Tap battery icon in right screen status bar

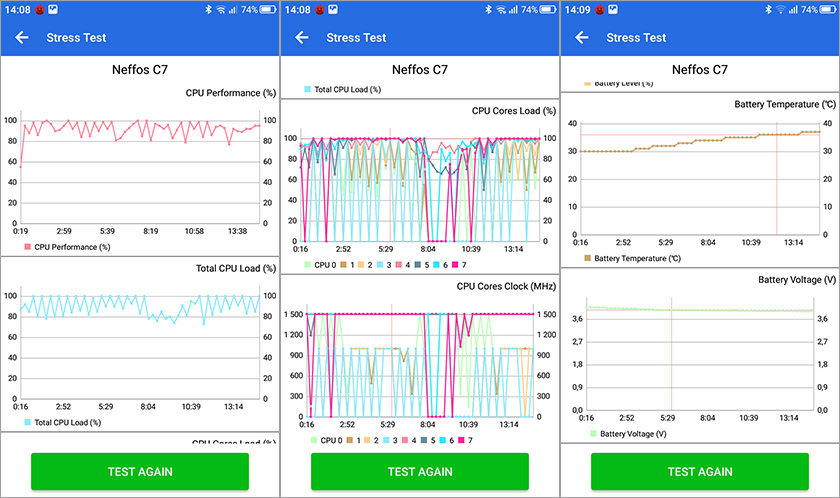[x=828, y=10]
